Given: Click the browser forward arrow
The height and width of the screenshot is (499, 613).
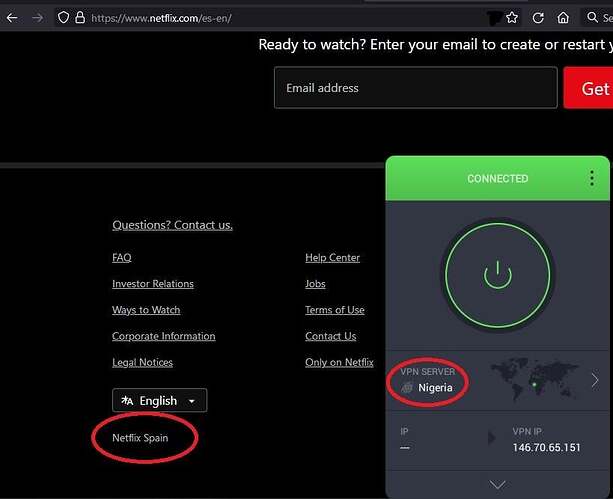Looking at the screenshot, I should click(x=37, y=17).
